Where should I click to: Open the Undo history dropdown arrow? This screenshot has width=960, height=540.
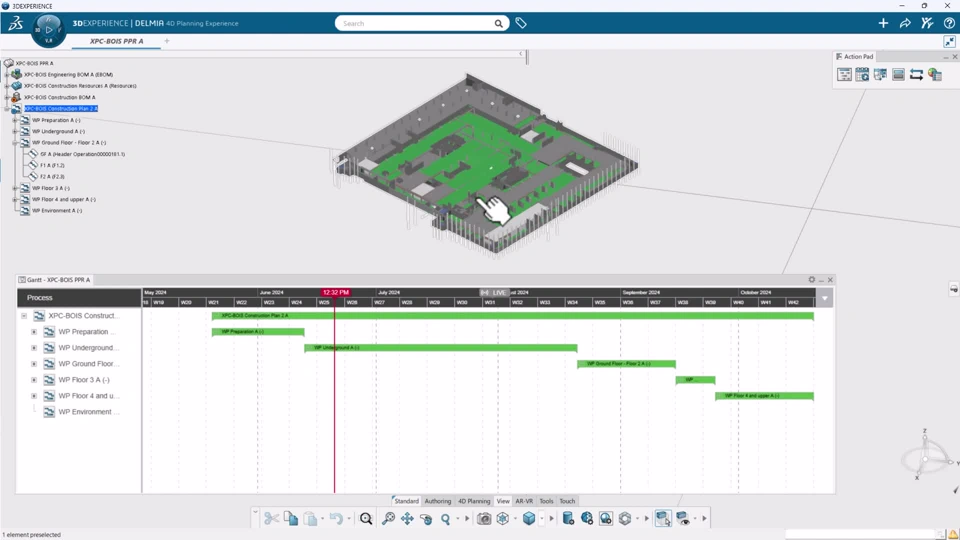(x=349, y=519)
